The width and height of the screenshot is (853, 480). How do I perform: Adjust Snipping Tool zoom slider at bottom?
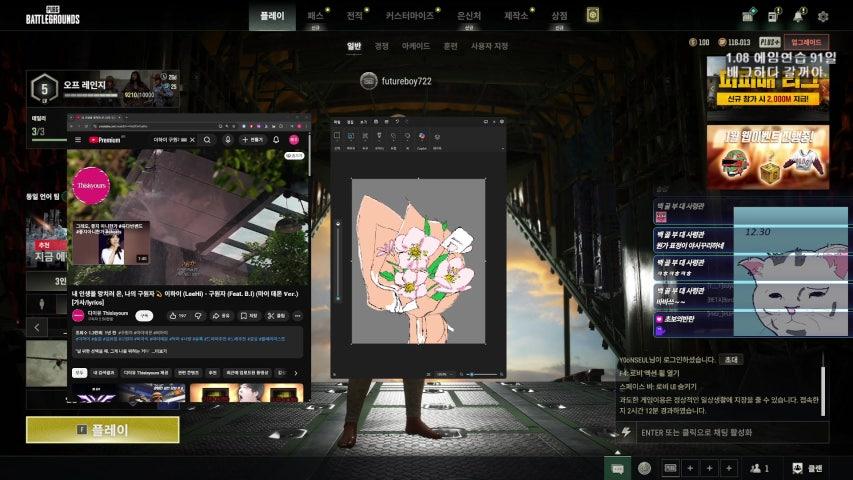[482, 374]
